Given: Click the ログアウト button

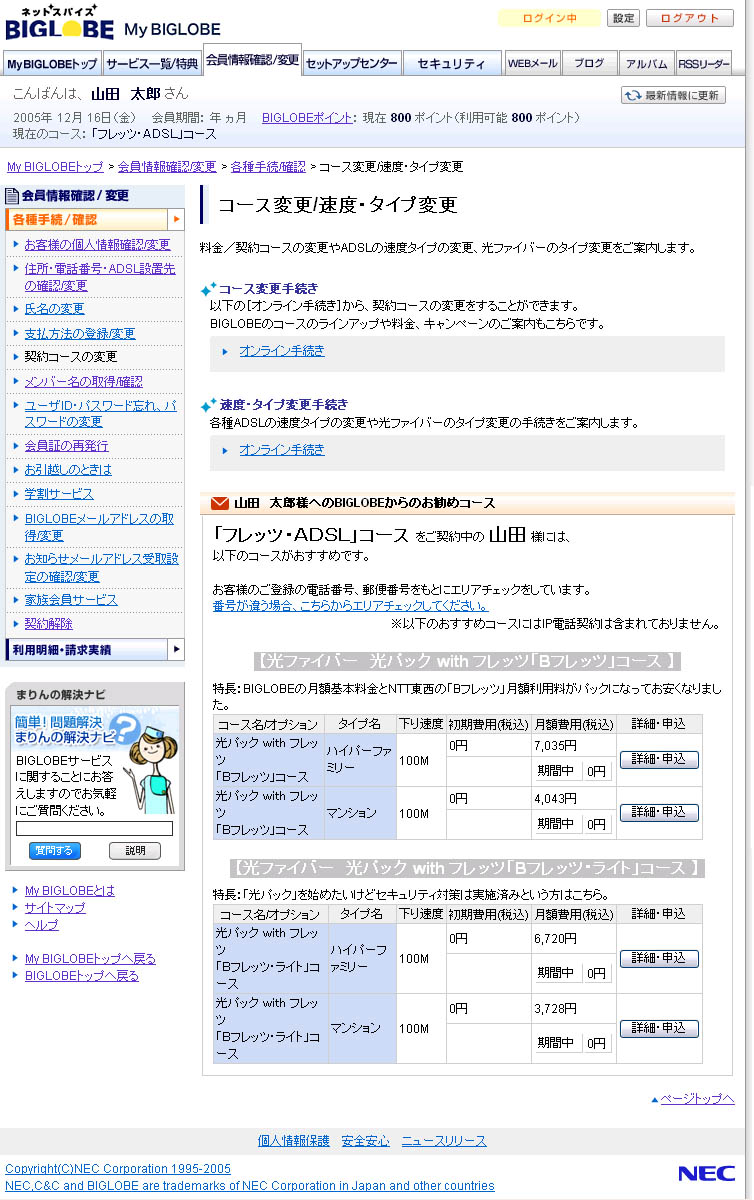Looking at the screenshot, I should click(x=690, y=18).
